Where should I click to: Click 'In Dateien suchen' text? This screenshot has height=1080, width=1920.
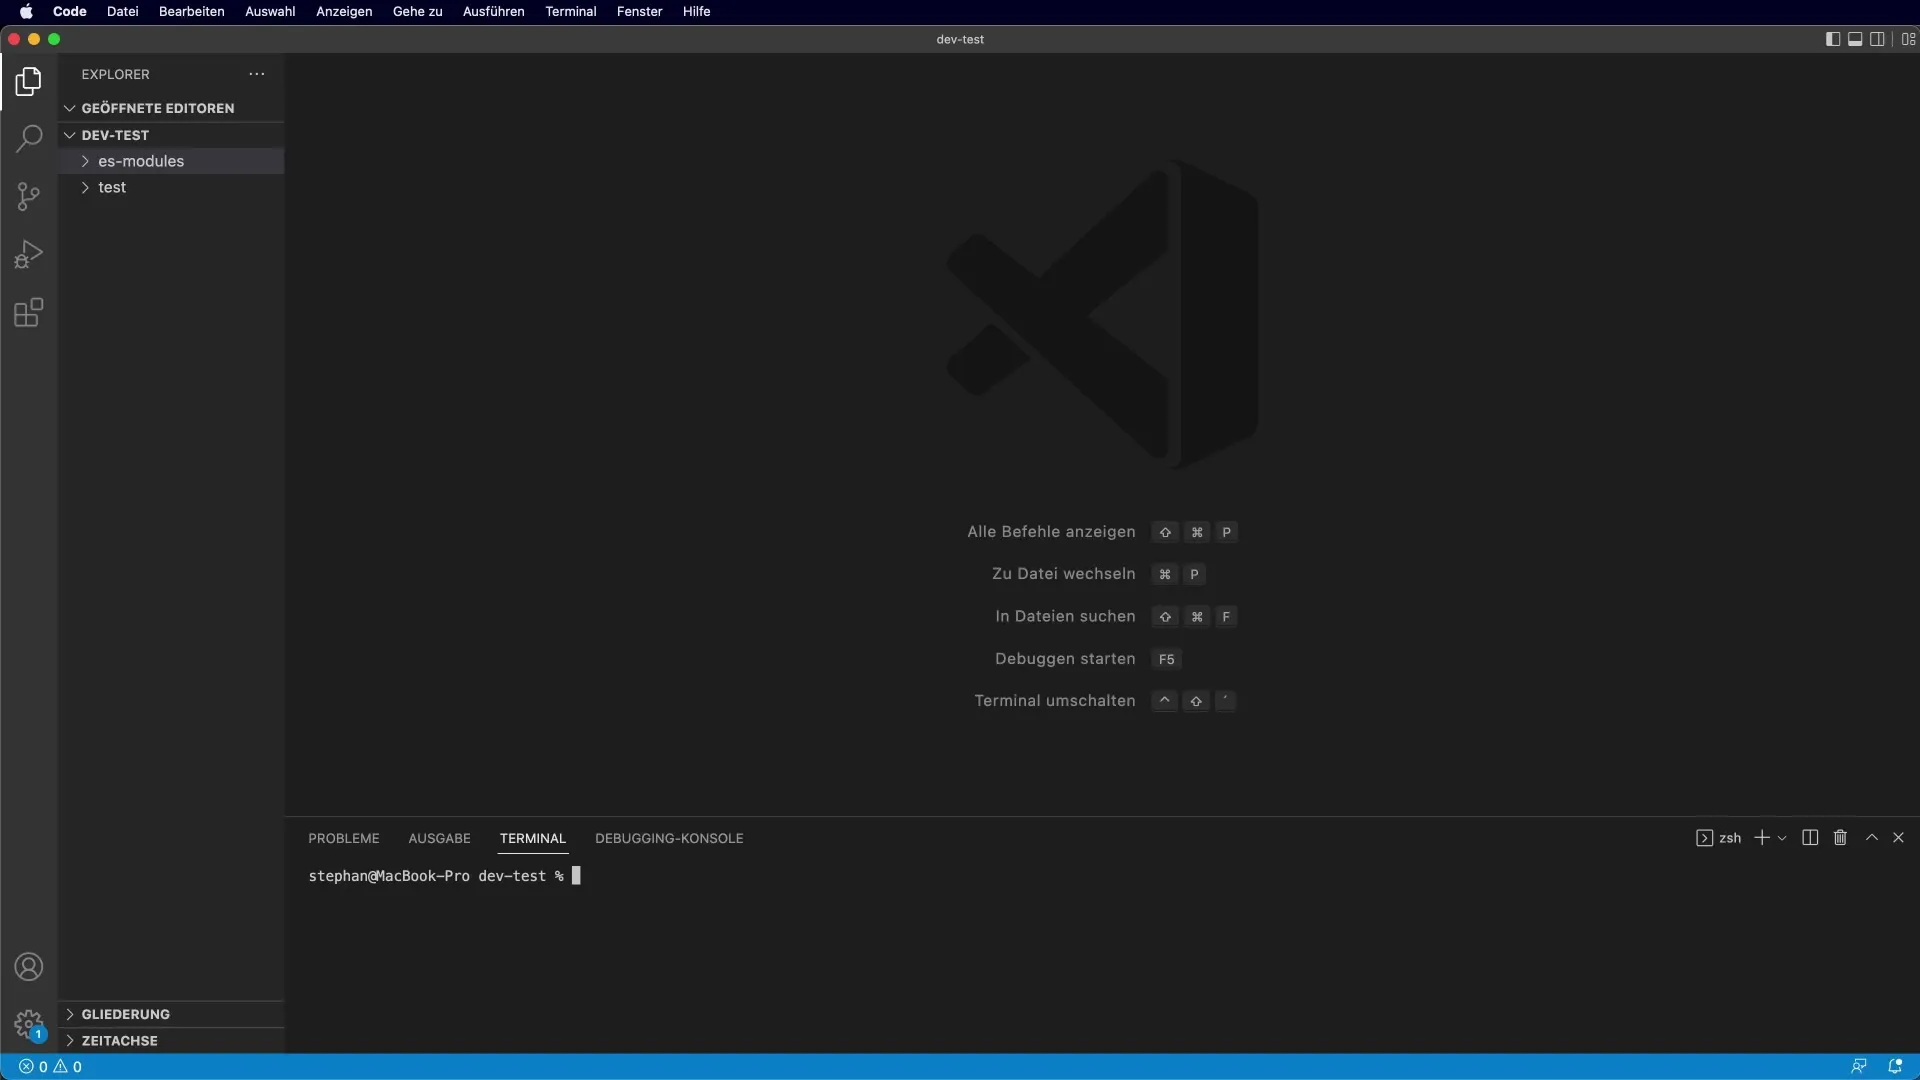pyautogui.click(x=1065, y=616)
